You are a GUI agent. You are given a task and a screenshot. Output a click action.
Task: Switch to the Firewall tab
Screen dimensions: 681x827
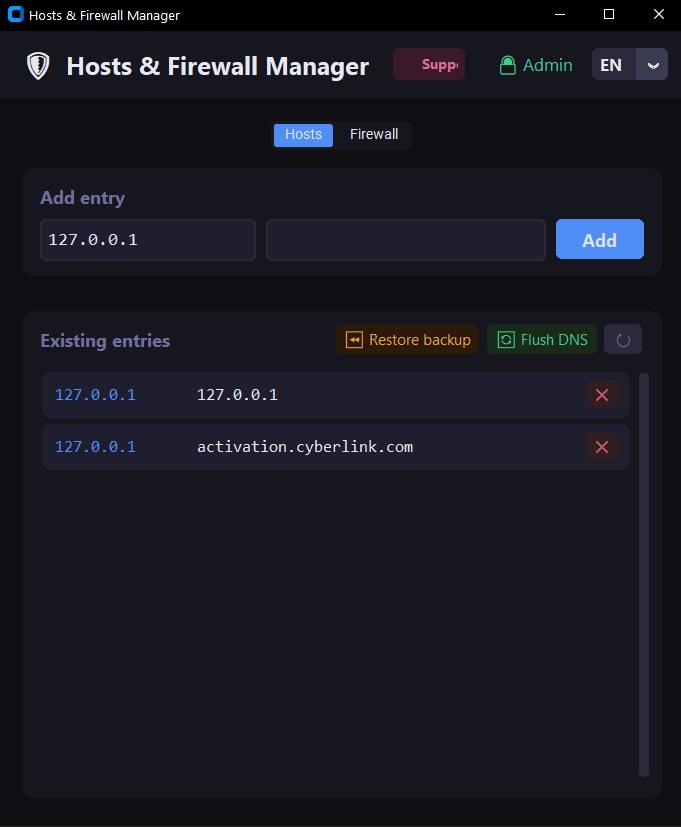(x=374, y=134)
